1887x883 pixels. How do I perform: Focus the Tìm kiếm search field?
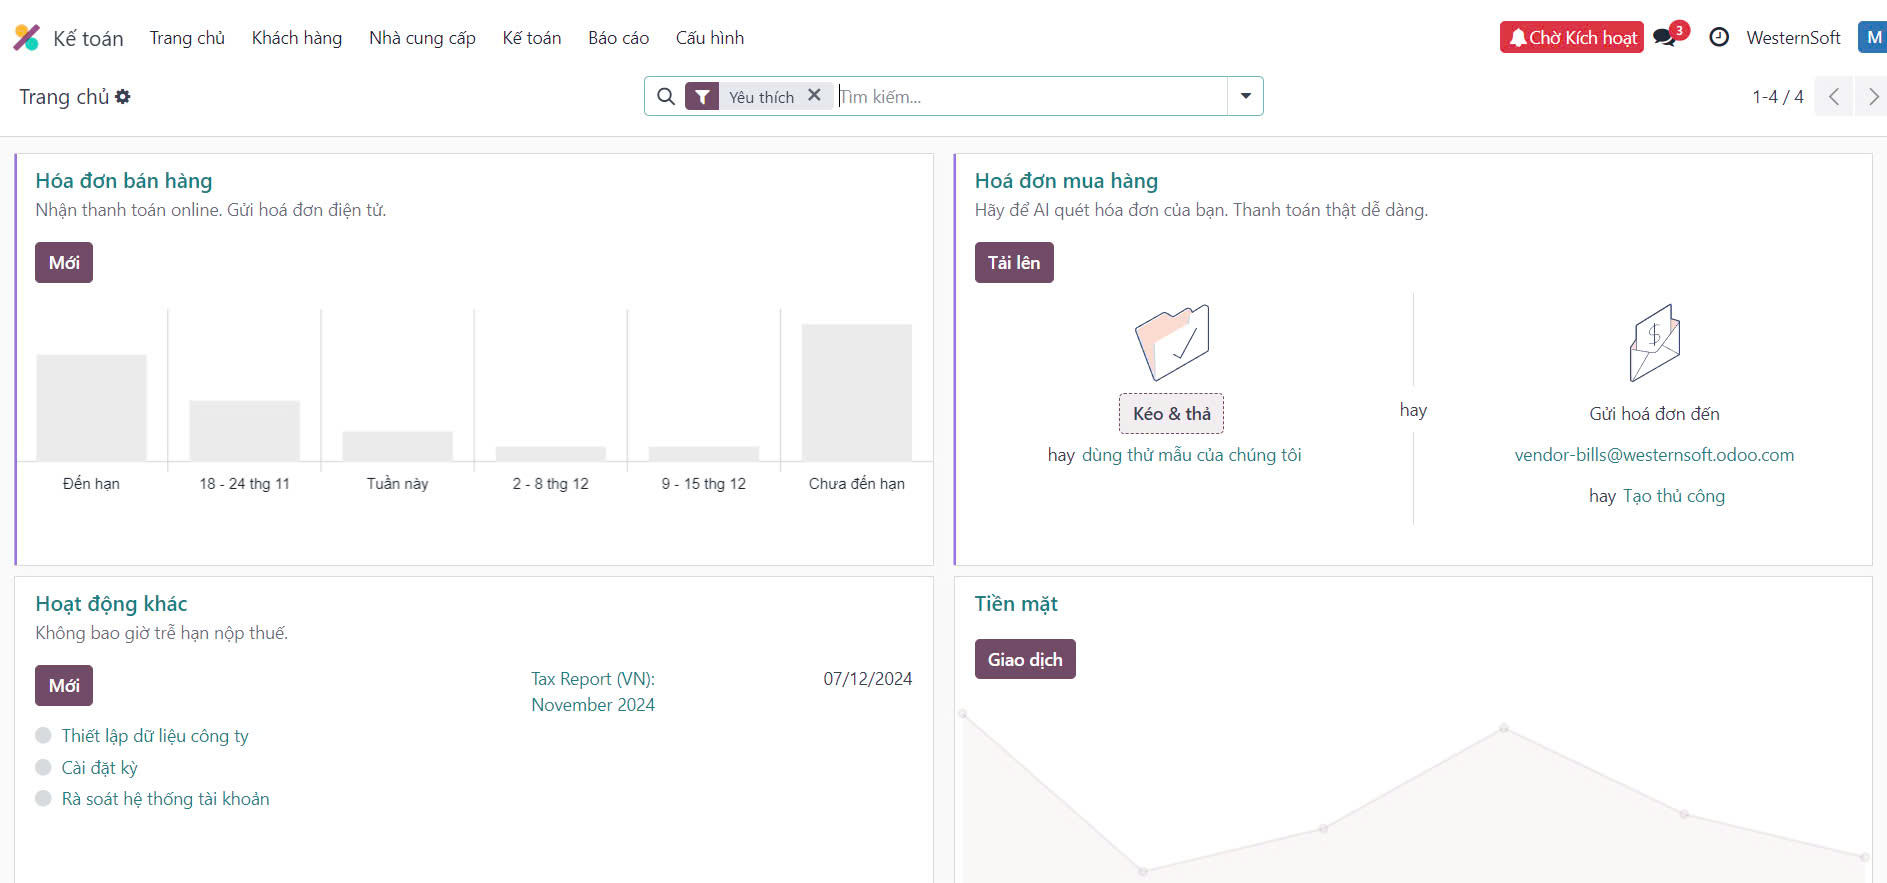click(x=1030, y=97)
